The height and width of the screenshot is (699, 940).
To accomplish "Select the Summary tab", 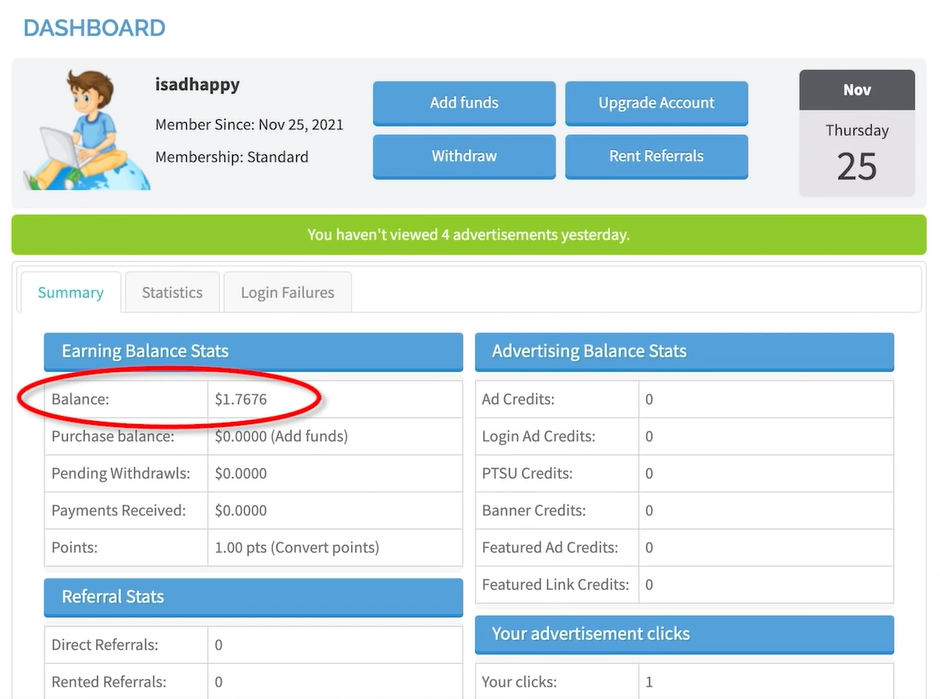I will point(71,293).
